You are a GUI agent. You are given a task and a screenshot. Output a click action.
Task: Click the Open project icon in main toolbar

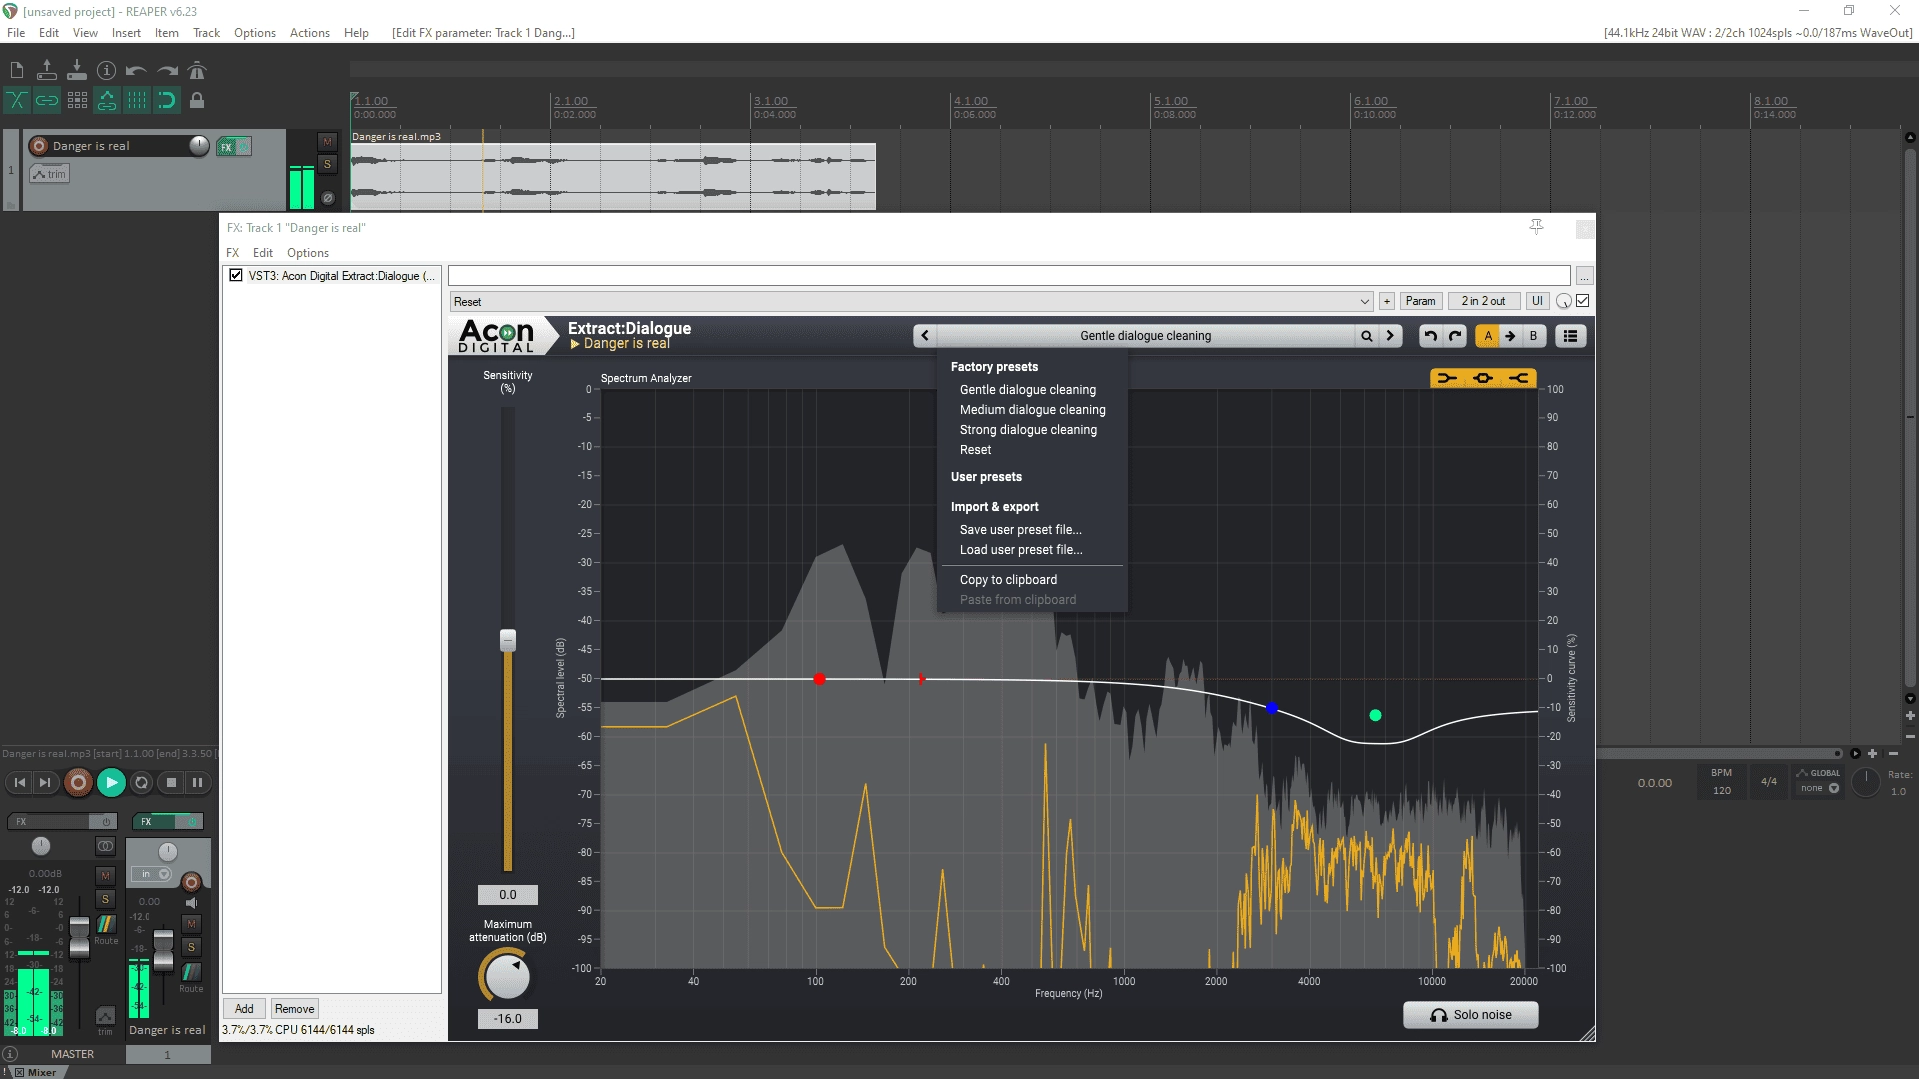click(x=47, y=70)
